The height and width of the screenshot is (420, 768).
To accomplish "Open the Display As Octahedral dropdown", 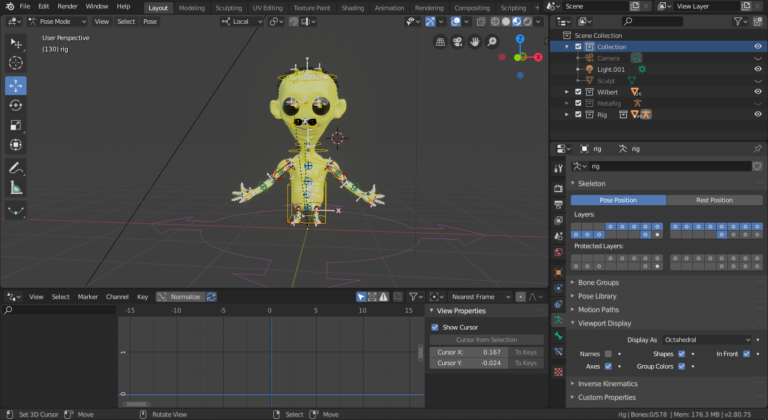I will coord(707,340).
